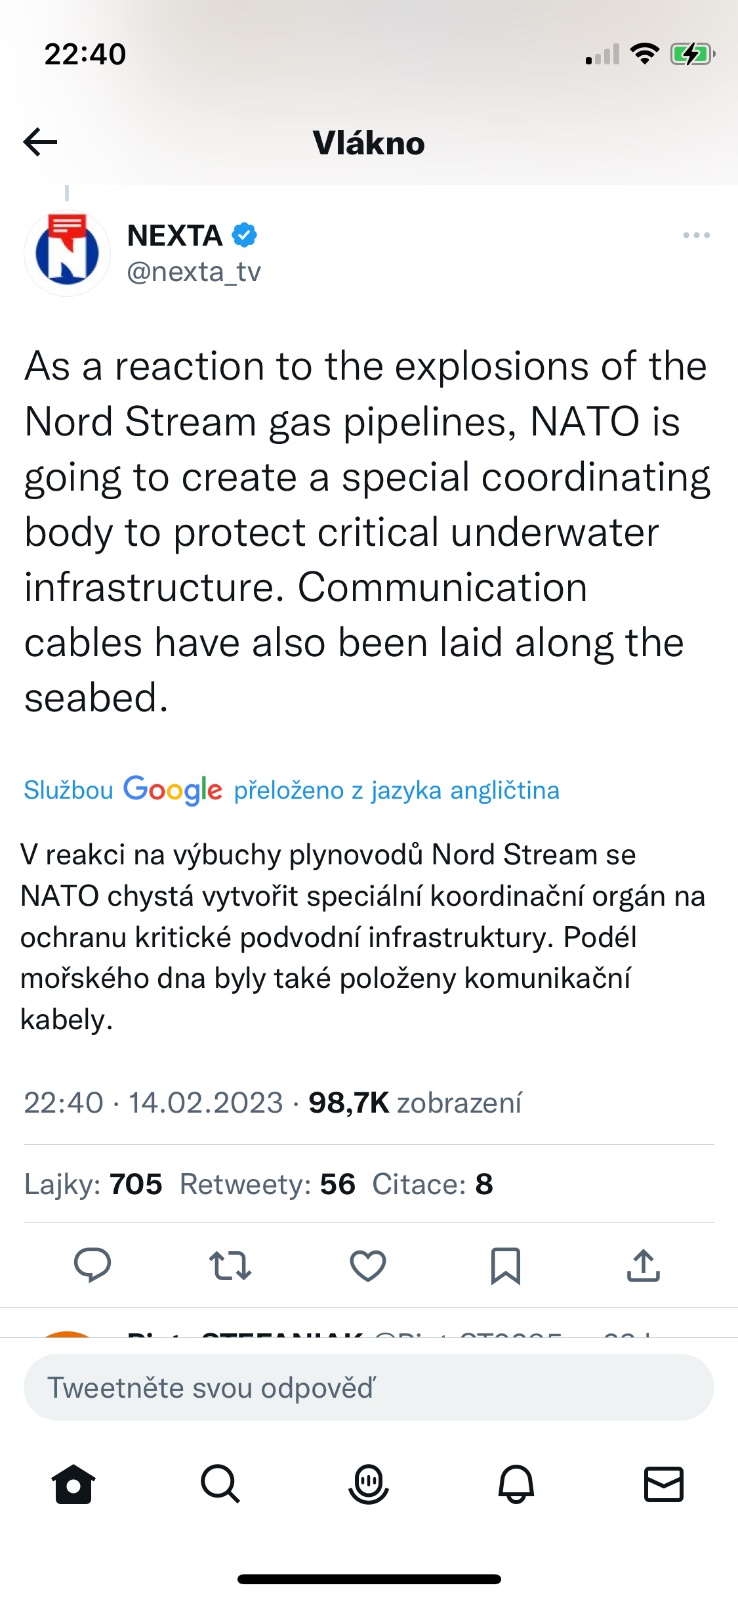
Task: Tap the 'Tweetněte svou odpověď' reply field
Action: (368, 1388)
